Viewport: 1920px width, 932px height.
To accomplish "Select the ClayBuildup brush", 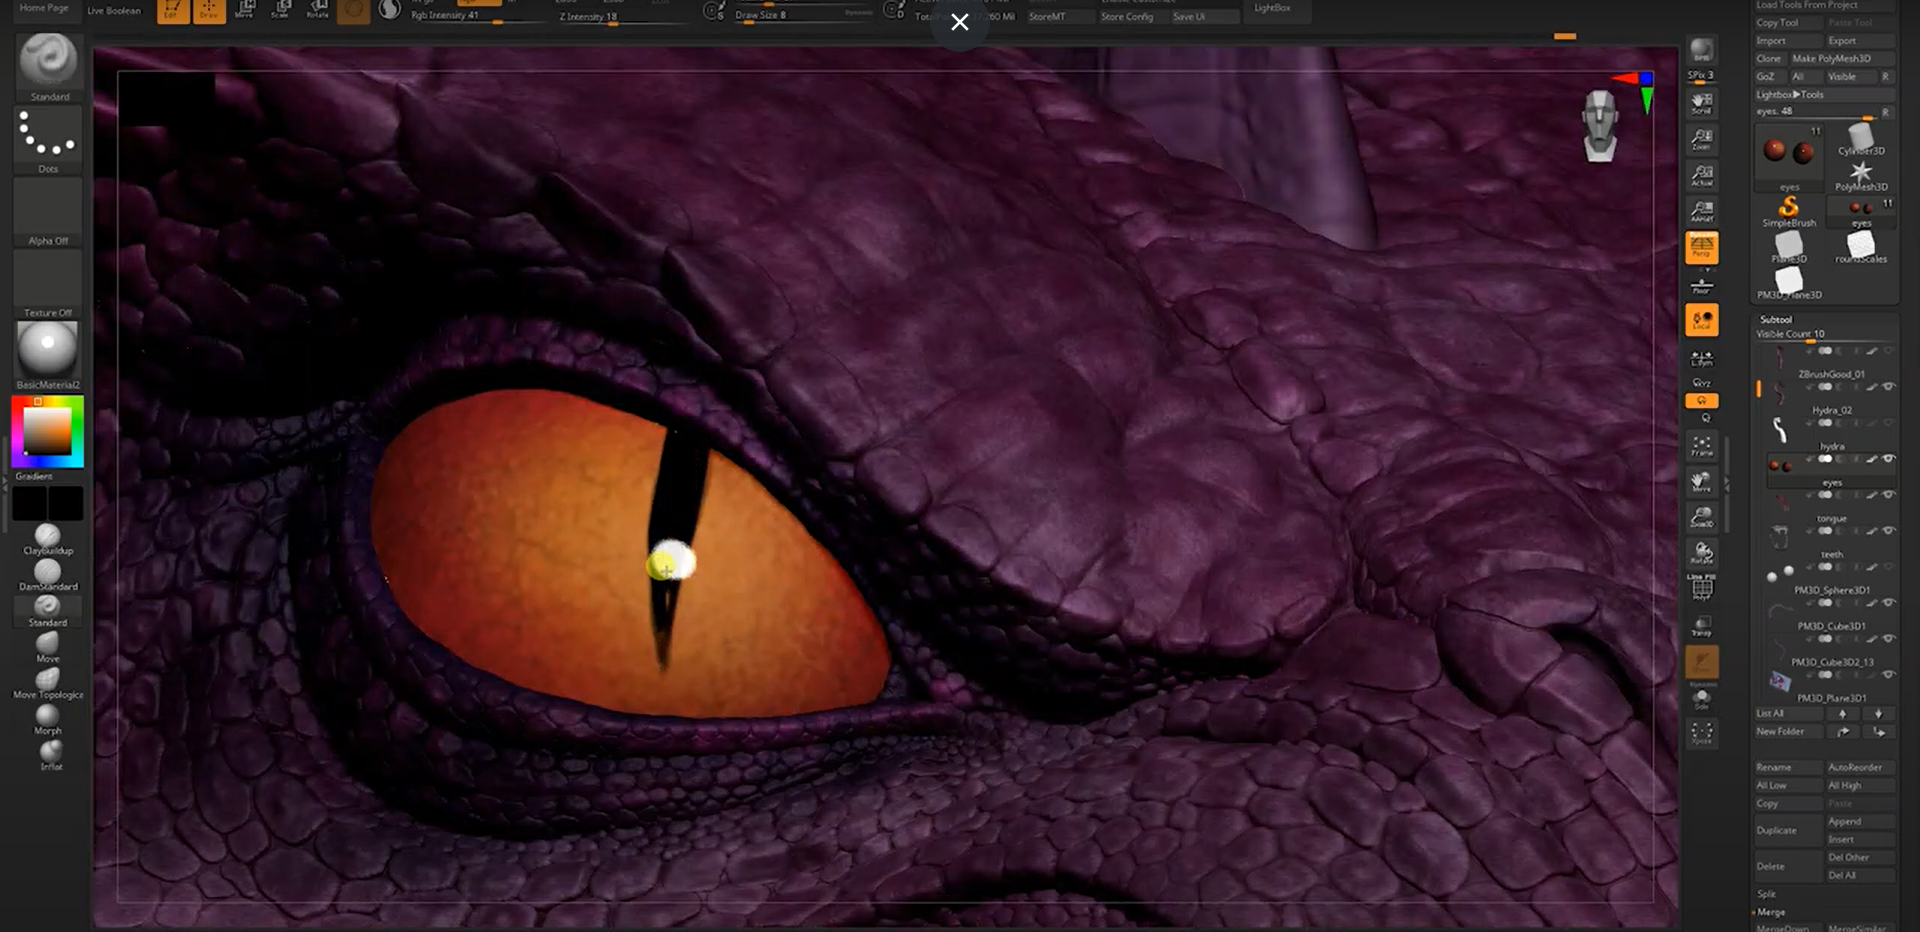I will [x=47, y=537].
